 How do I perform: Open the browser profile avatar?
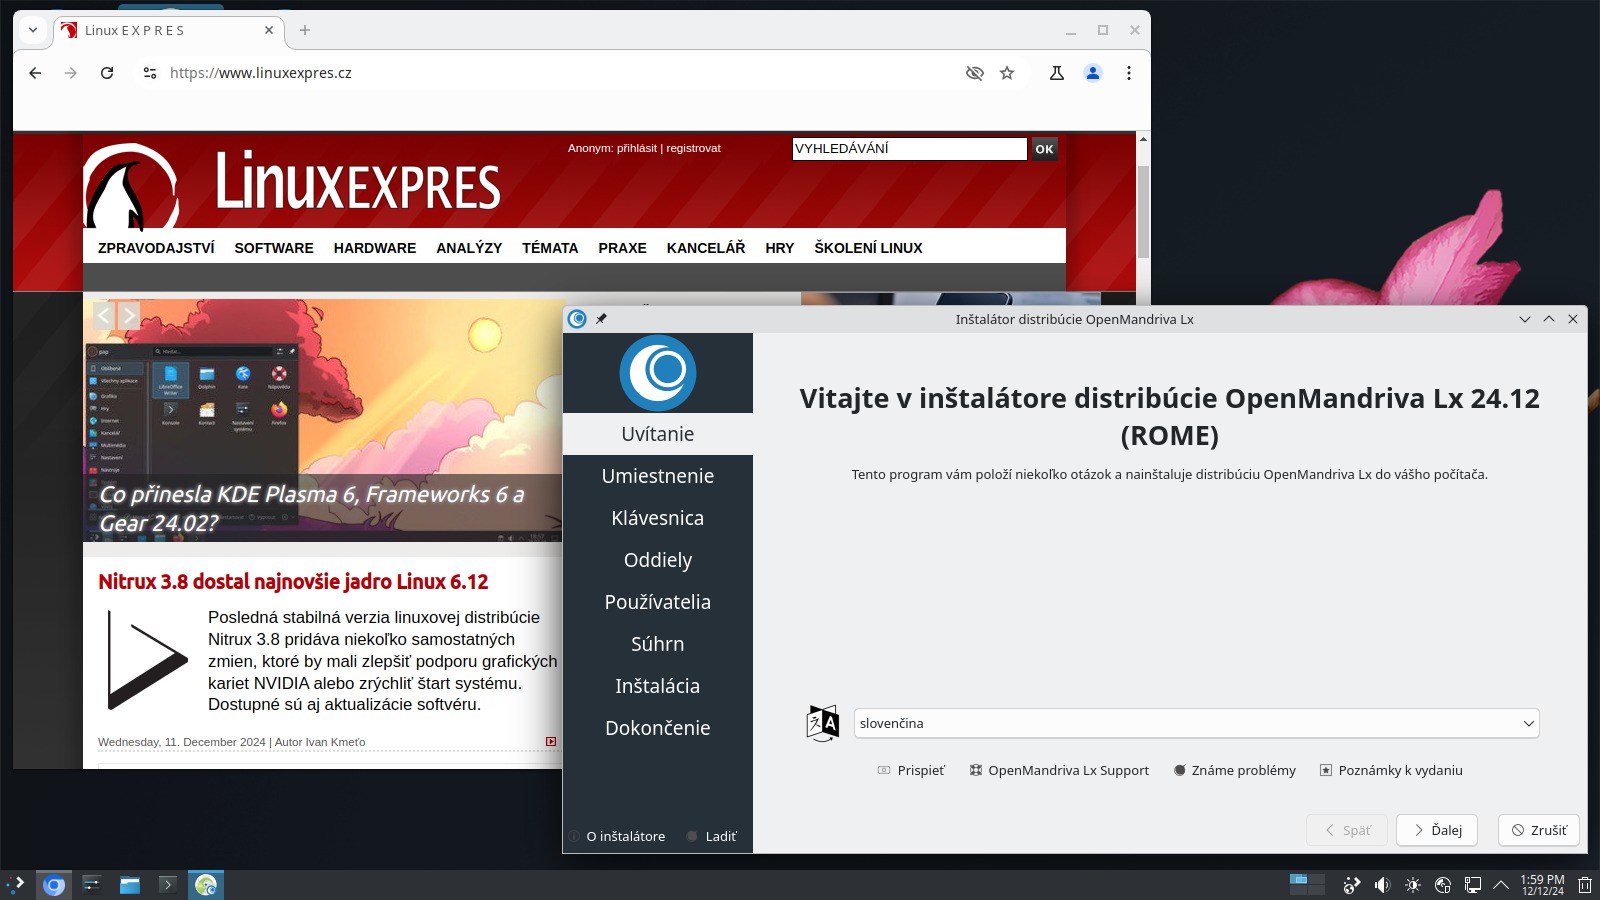tap(1093, 73)
